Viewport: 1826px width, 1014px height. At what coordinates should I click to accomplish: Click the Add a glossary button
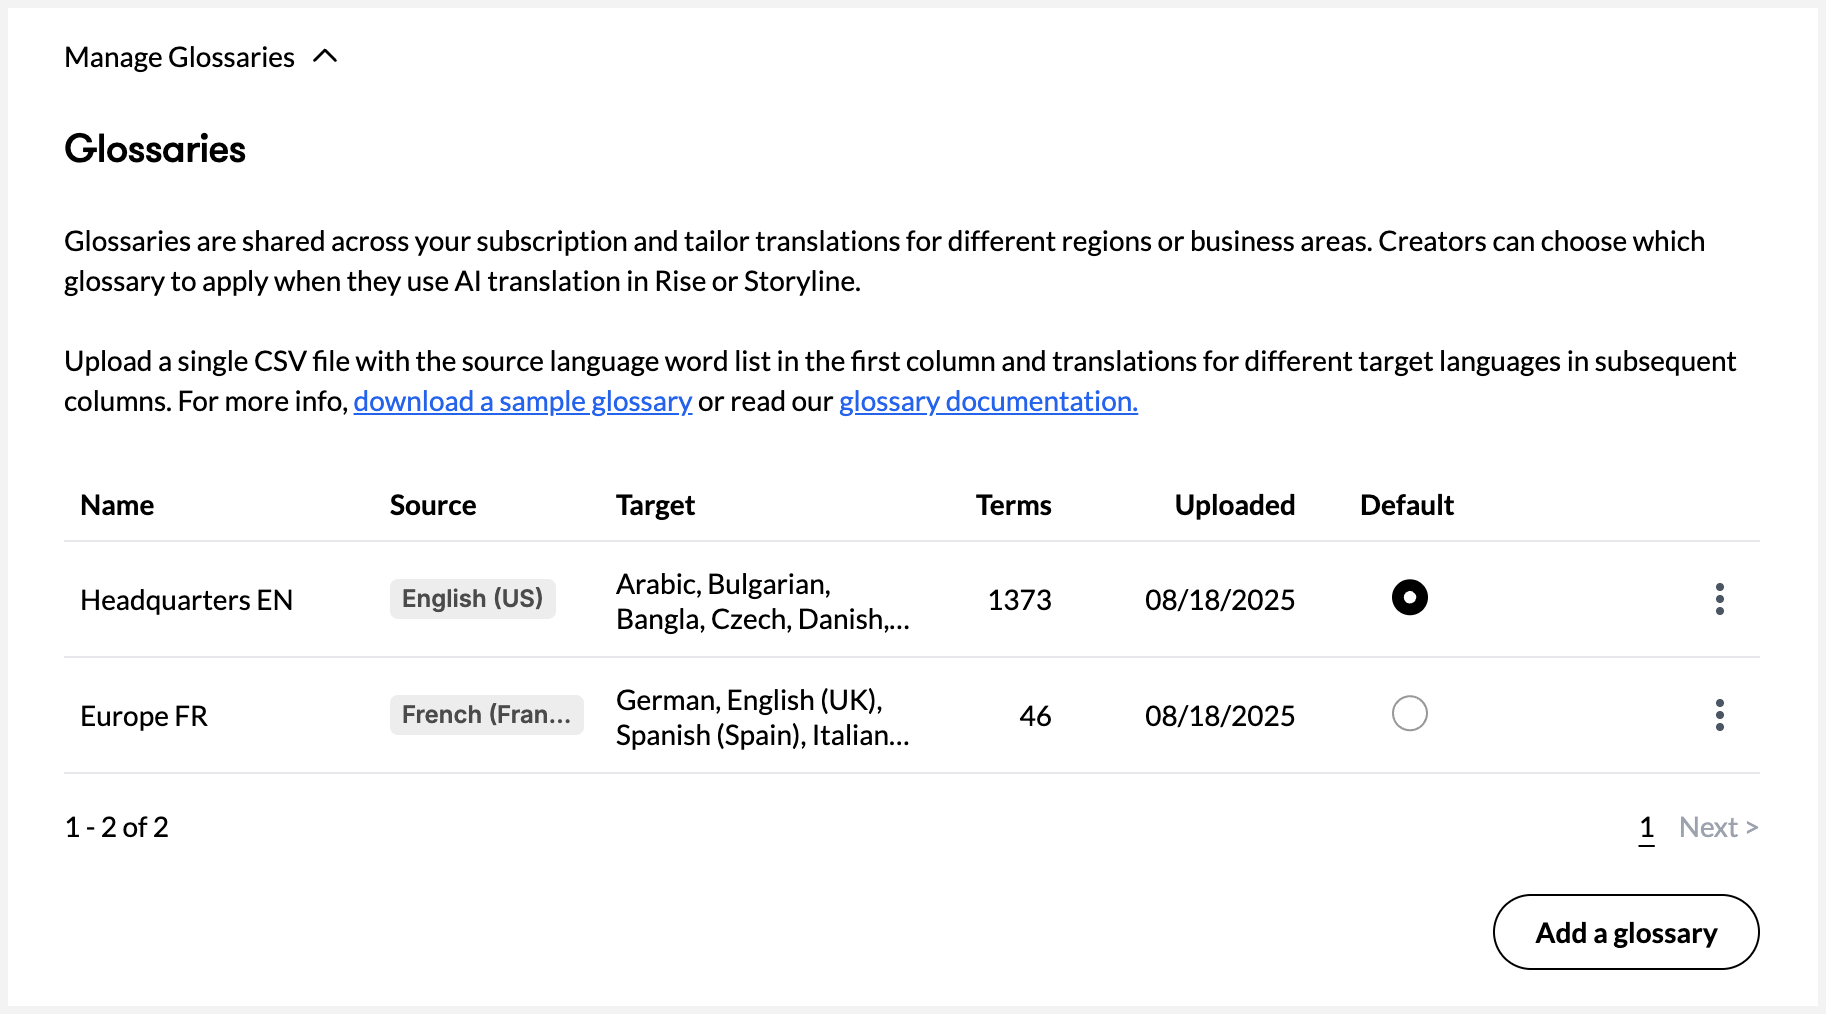click(1625, 932)
